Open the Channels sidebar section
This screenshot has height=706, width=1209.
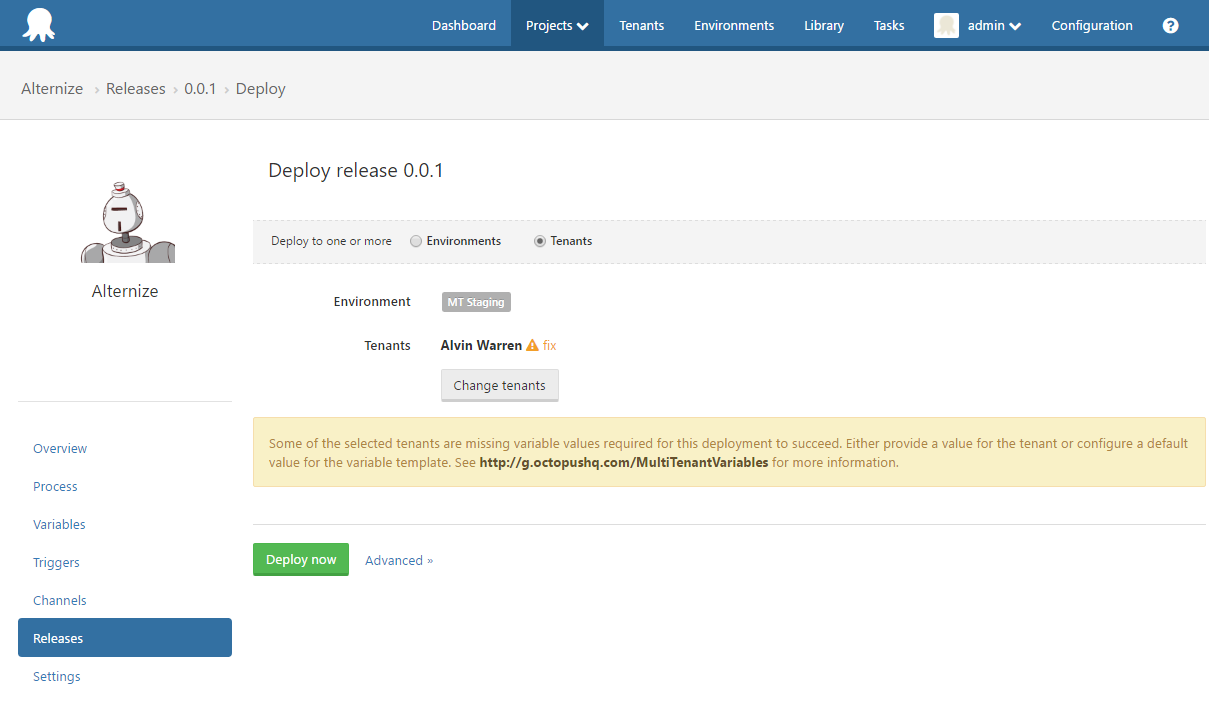(59, 600)
